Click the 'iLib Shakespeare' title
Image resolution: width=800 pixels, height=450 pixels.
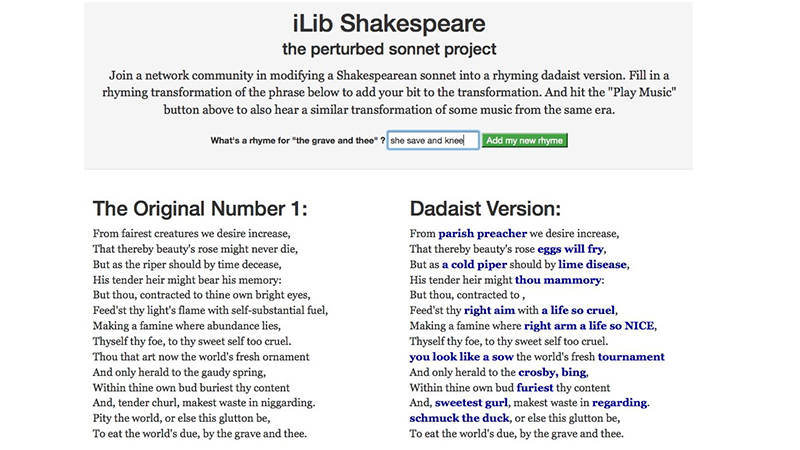tap(389, 23)
